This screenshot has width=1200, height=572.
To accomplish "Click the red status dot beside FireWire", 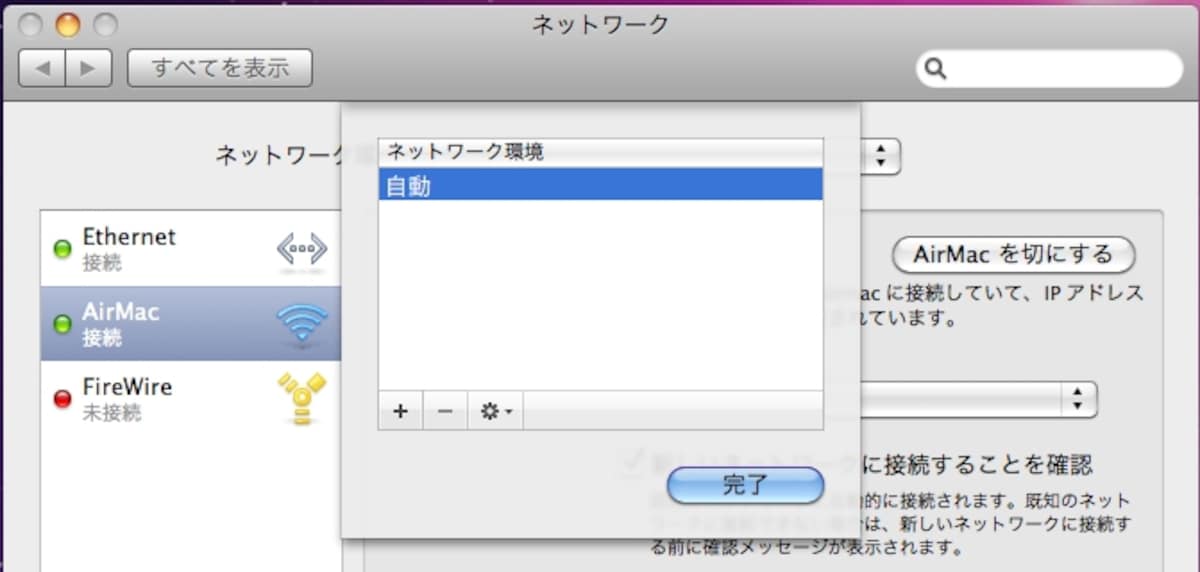I will click(x=62, y=398).
